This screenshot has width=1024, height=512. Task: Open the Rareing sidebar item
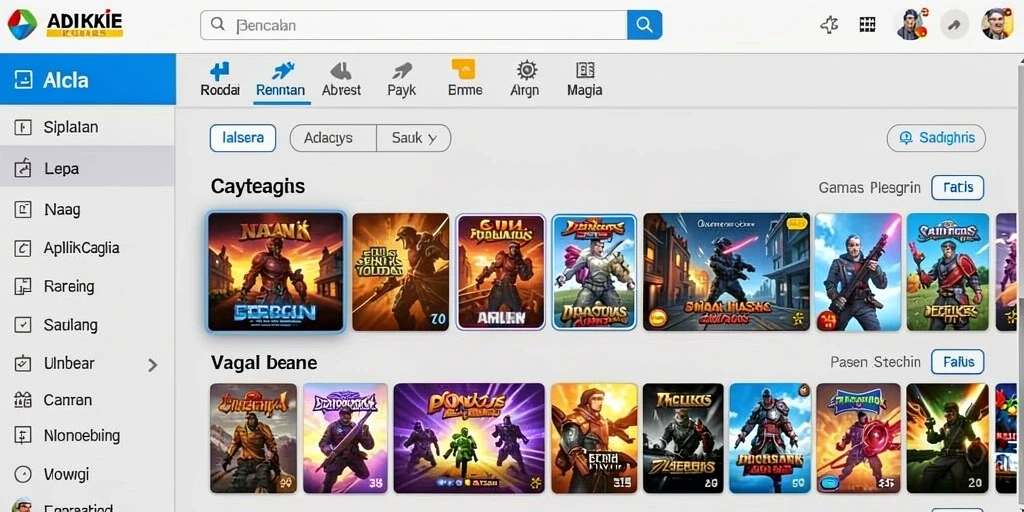(88, 286)
